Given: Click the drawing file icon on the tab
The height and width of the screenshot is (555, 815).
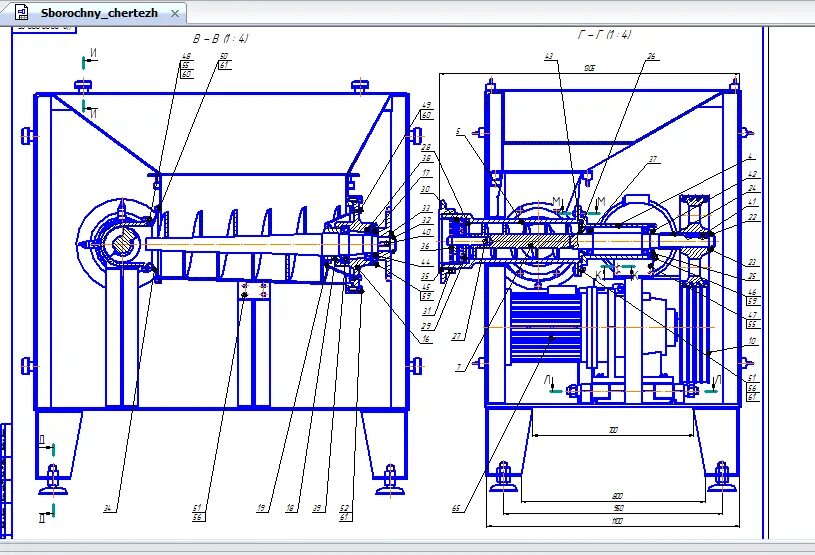Looking at the screenshot, I should point(21,12).
